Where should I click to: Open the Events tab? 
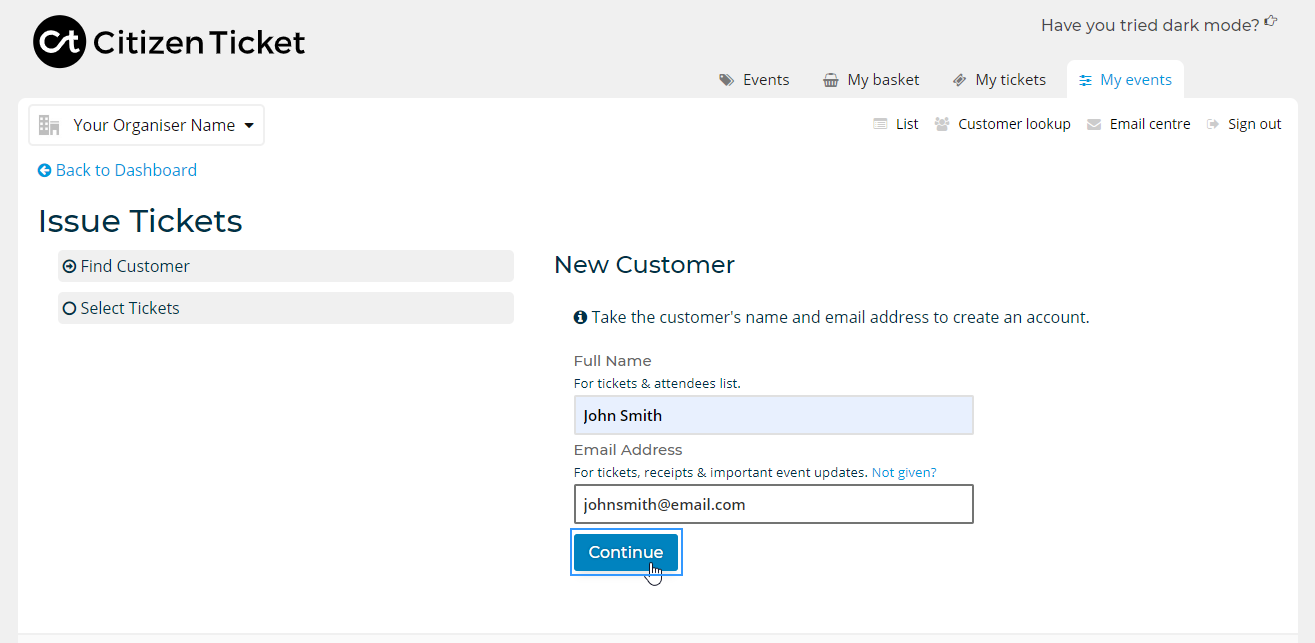tap(754, 80)
